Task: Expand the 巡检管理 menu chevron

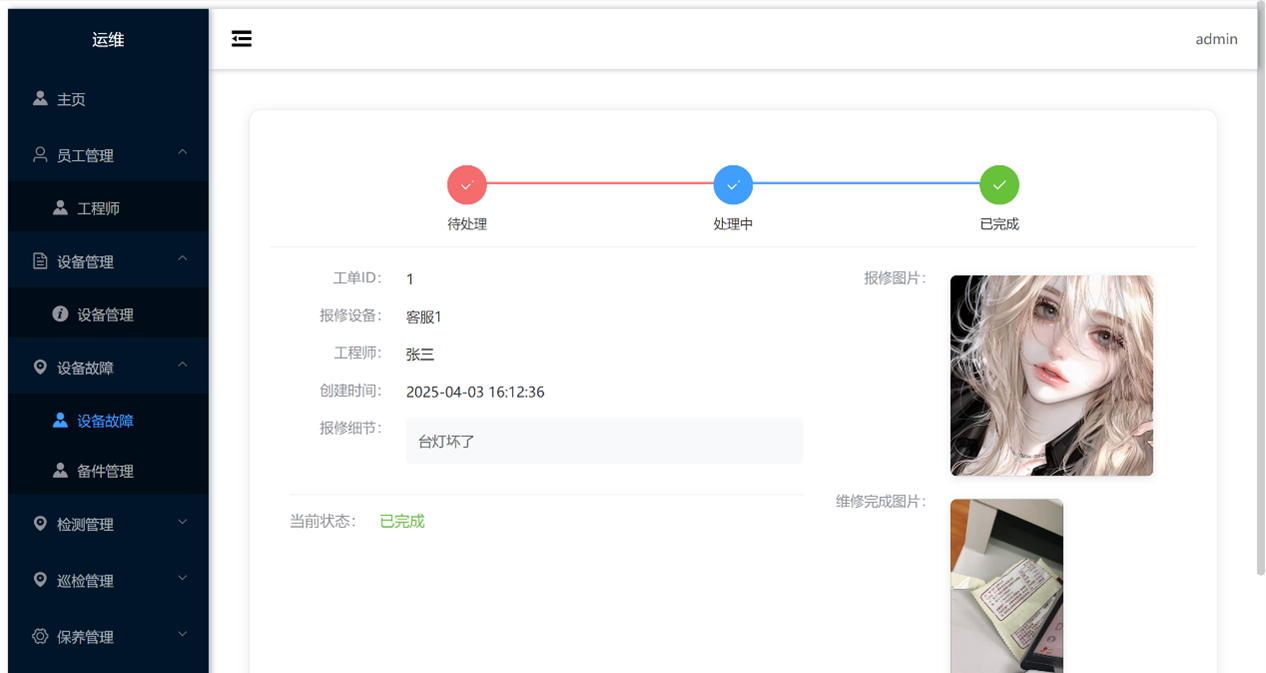Action: 182,578
